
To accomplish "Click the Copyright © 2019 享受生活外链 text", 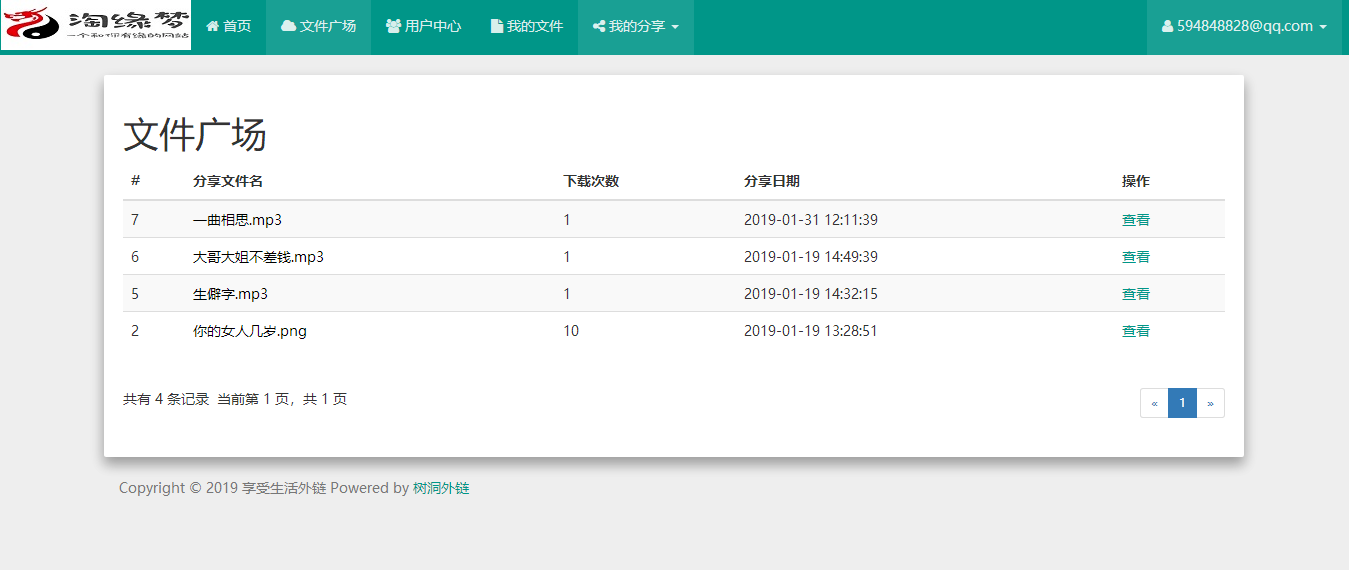I will point(223,488).
